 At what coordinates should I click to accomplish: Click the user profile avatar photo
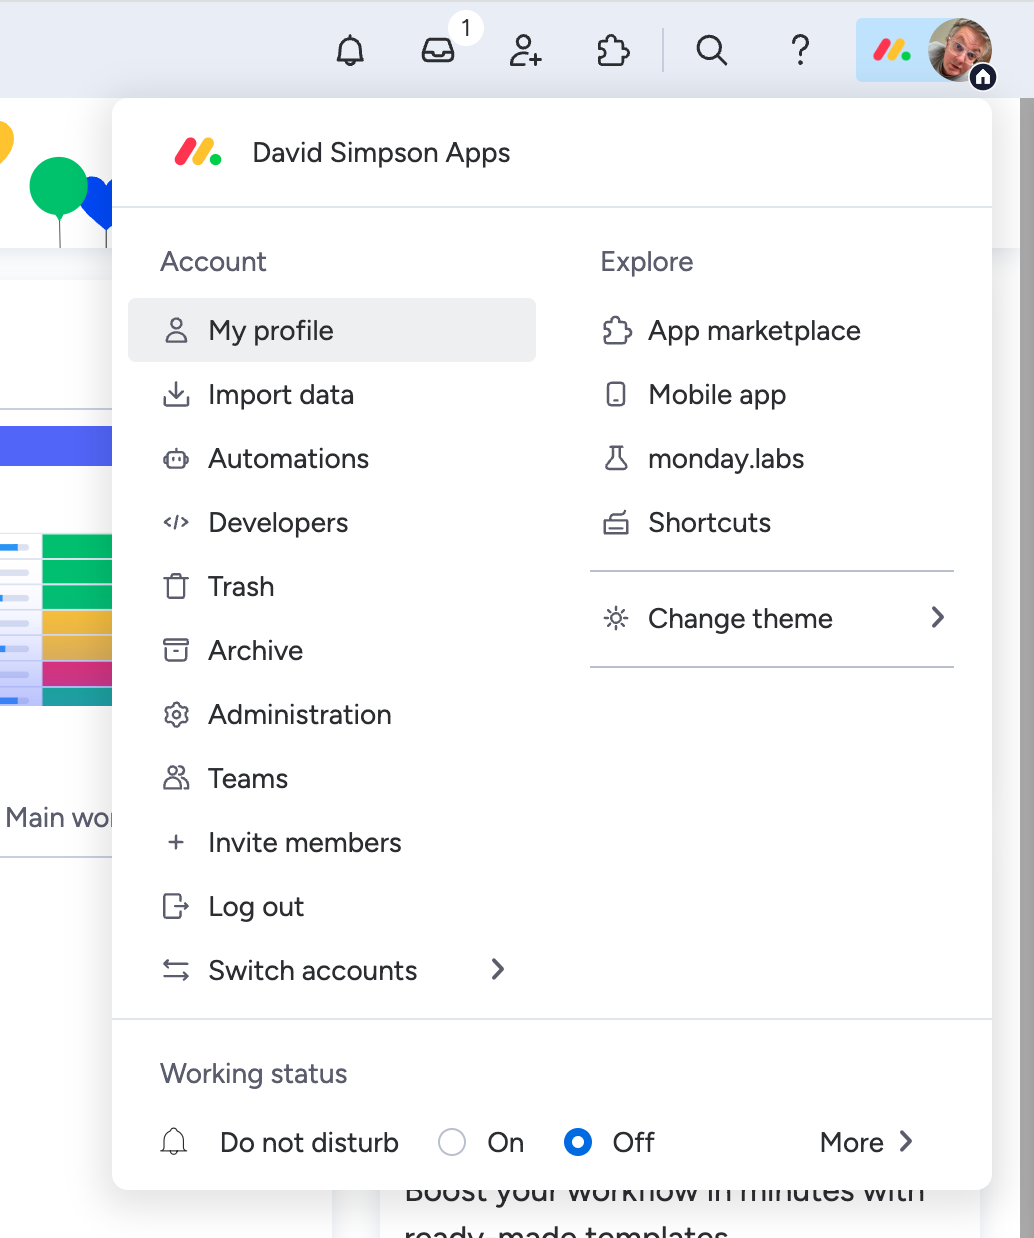(x=960, y=50)
